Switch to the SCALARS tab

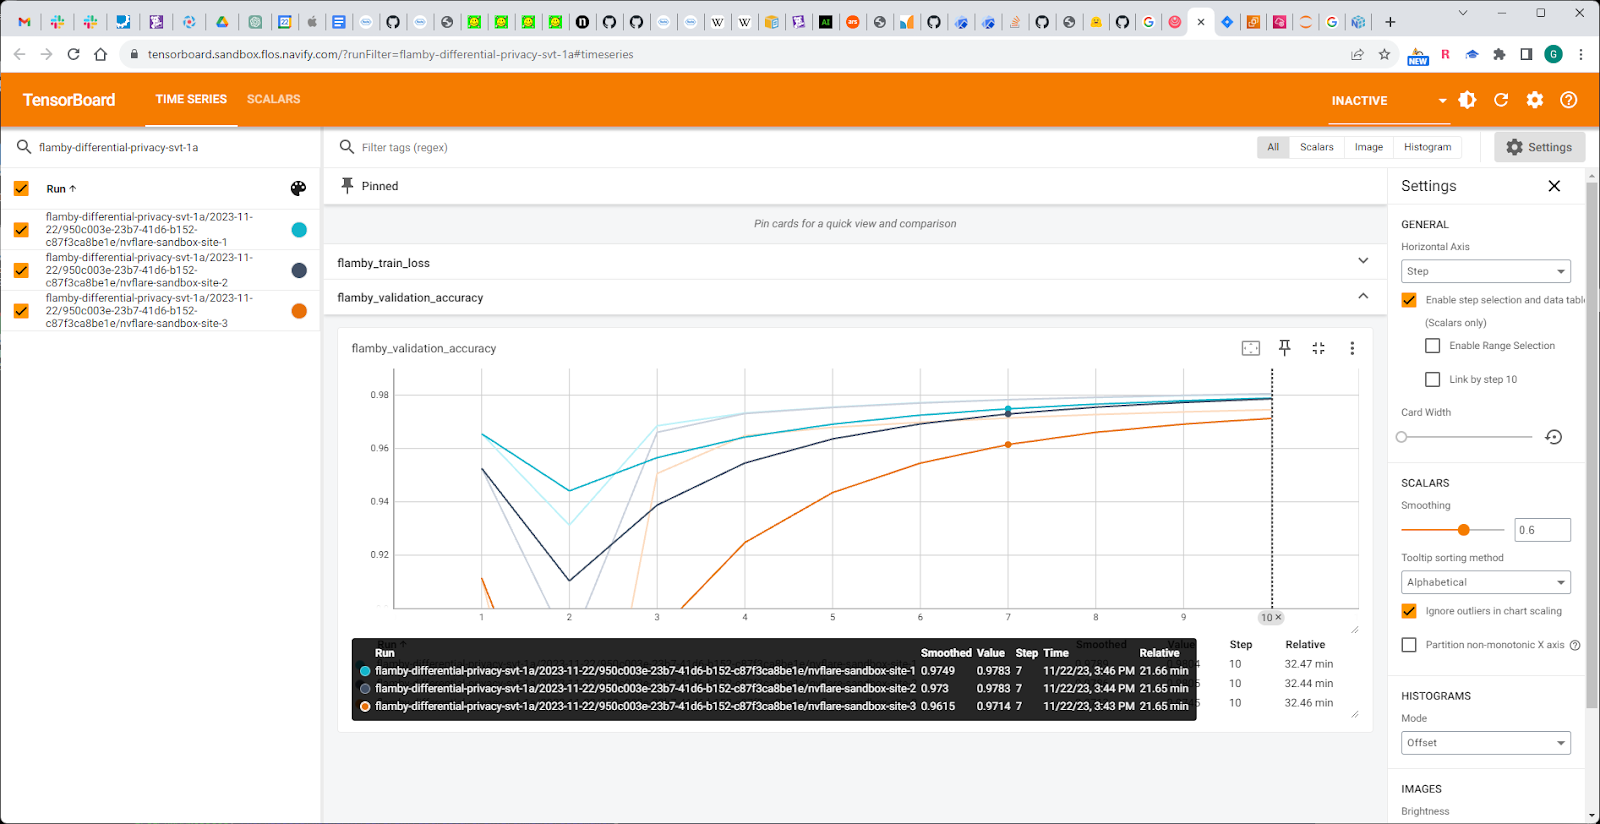click(273, 99)
